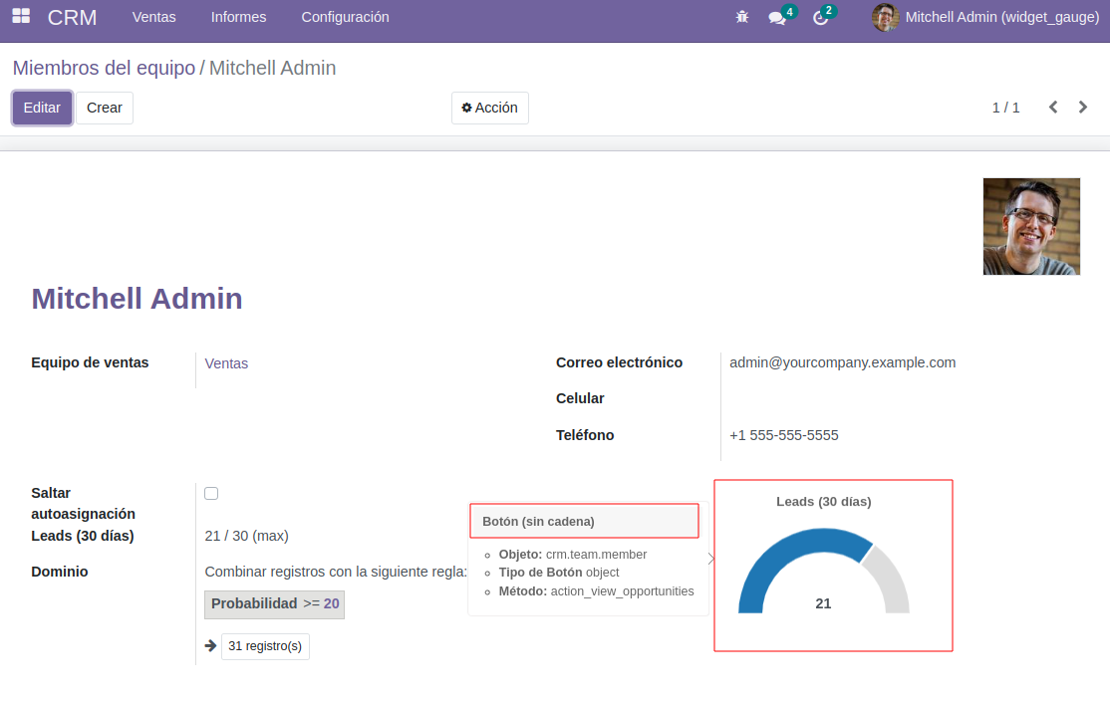Click the Leads (30 días) left field label
Viewport: 1110px width, 702px height.
coord(83,536)
